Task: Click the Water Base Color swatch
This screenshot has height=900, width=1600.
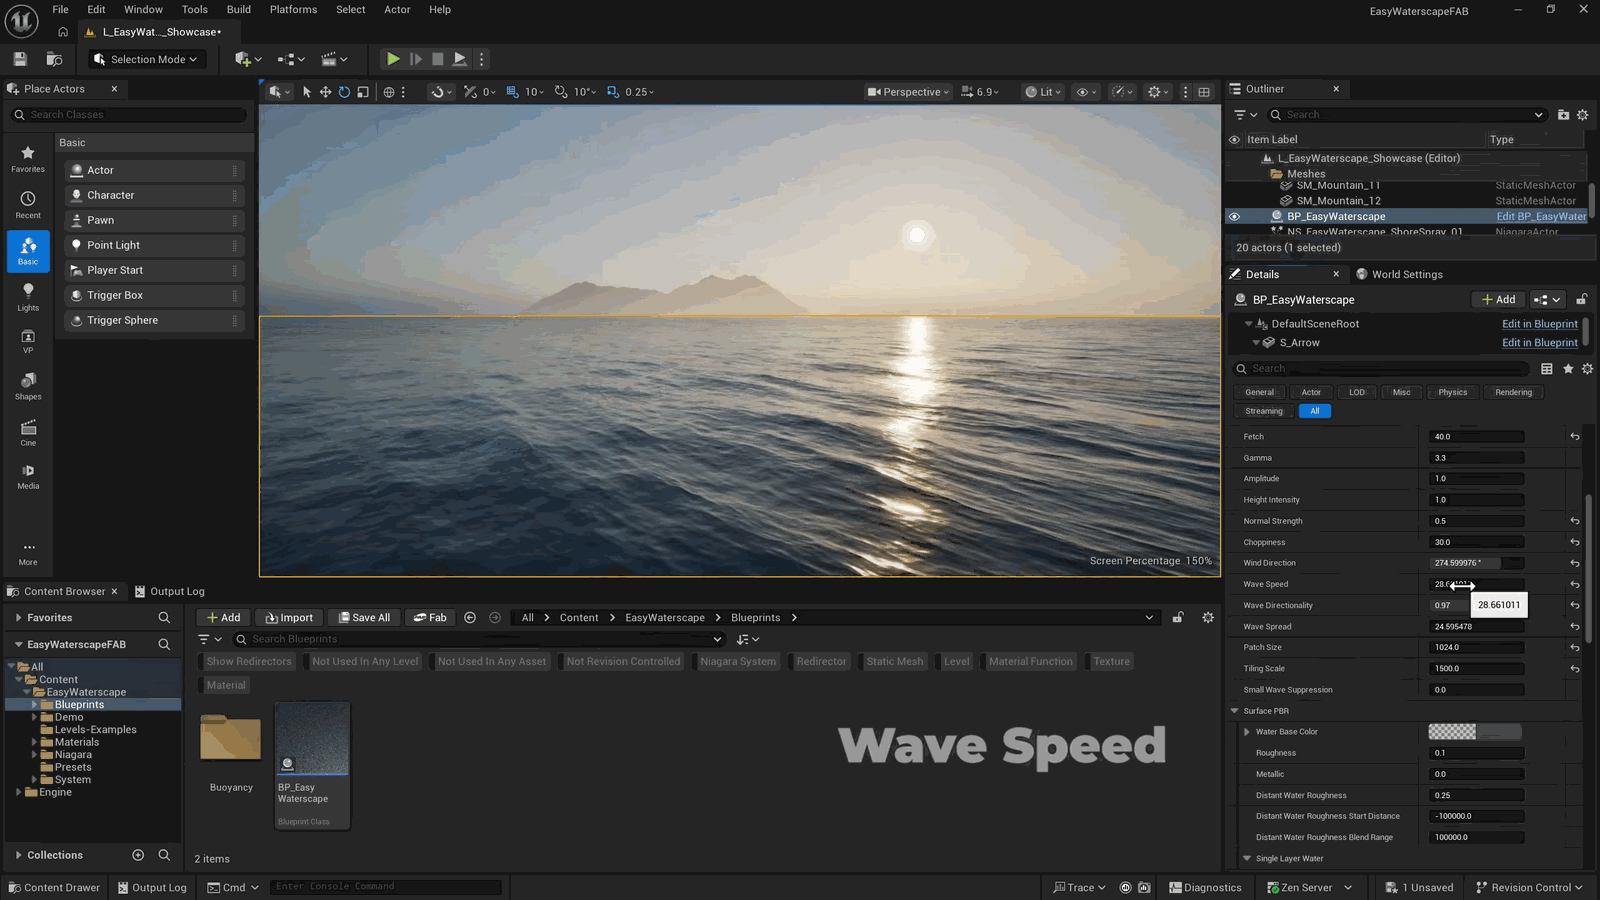Action: (x=1475, y=732)
